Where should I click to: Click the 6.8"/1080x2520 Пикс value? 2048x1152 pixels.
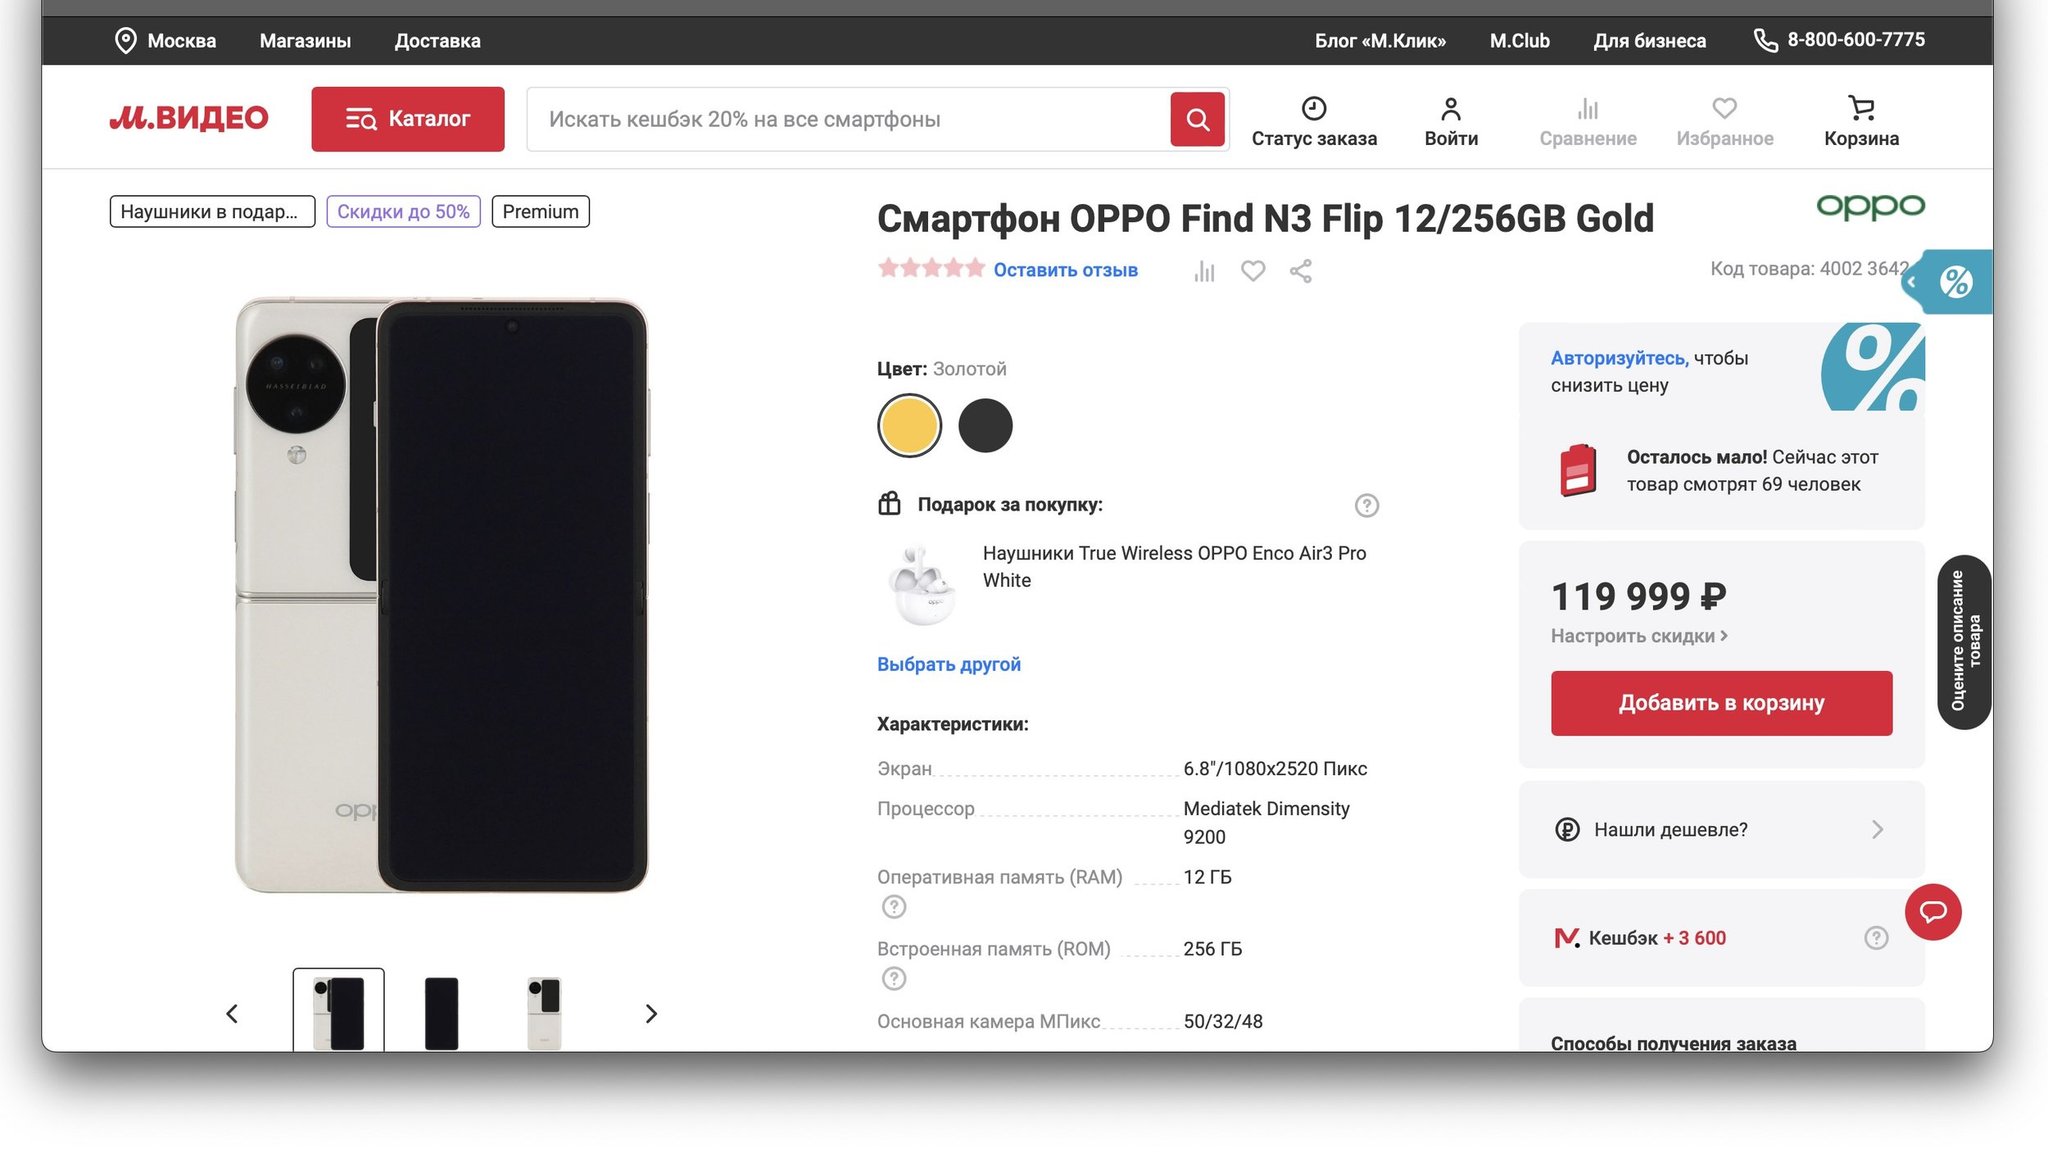tap(1275, 768)
